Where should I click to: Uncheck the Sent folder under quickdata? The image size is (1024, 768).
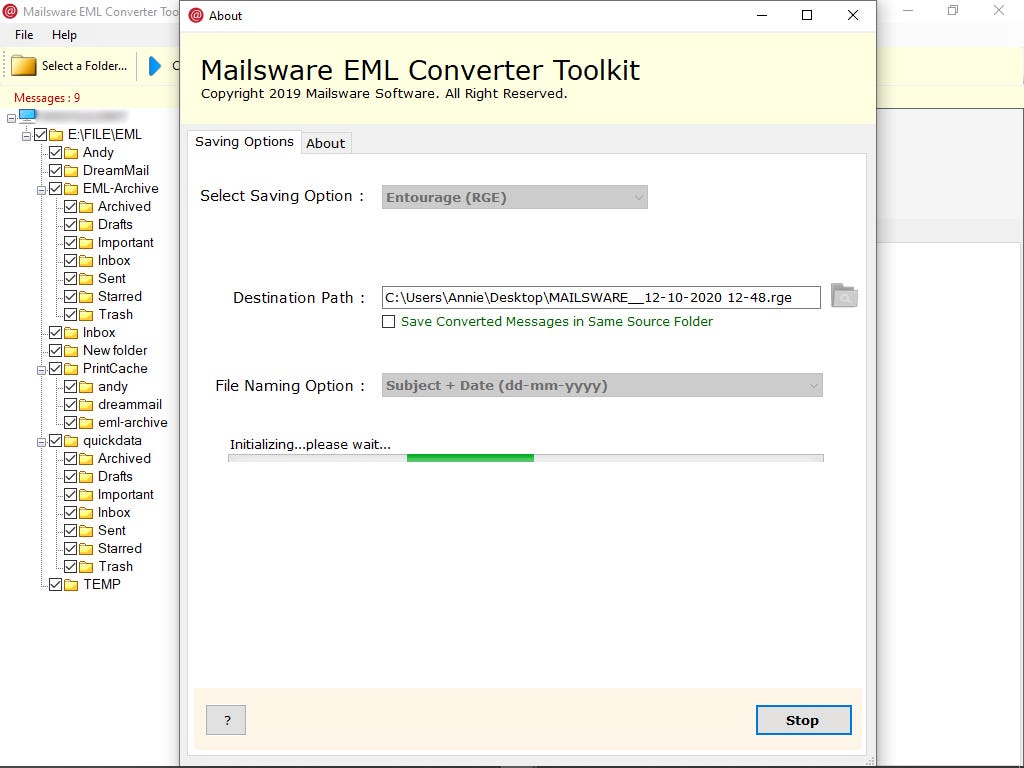[x=72, y=530]
